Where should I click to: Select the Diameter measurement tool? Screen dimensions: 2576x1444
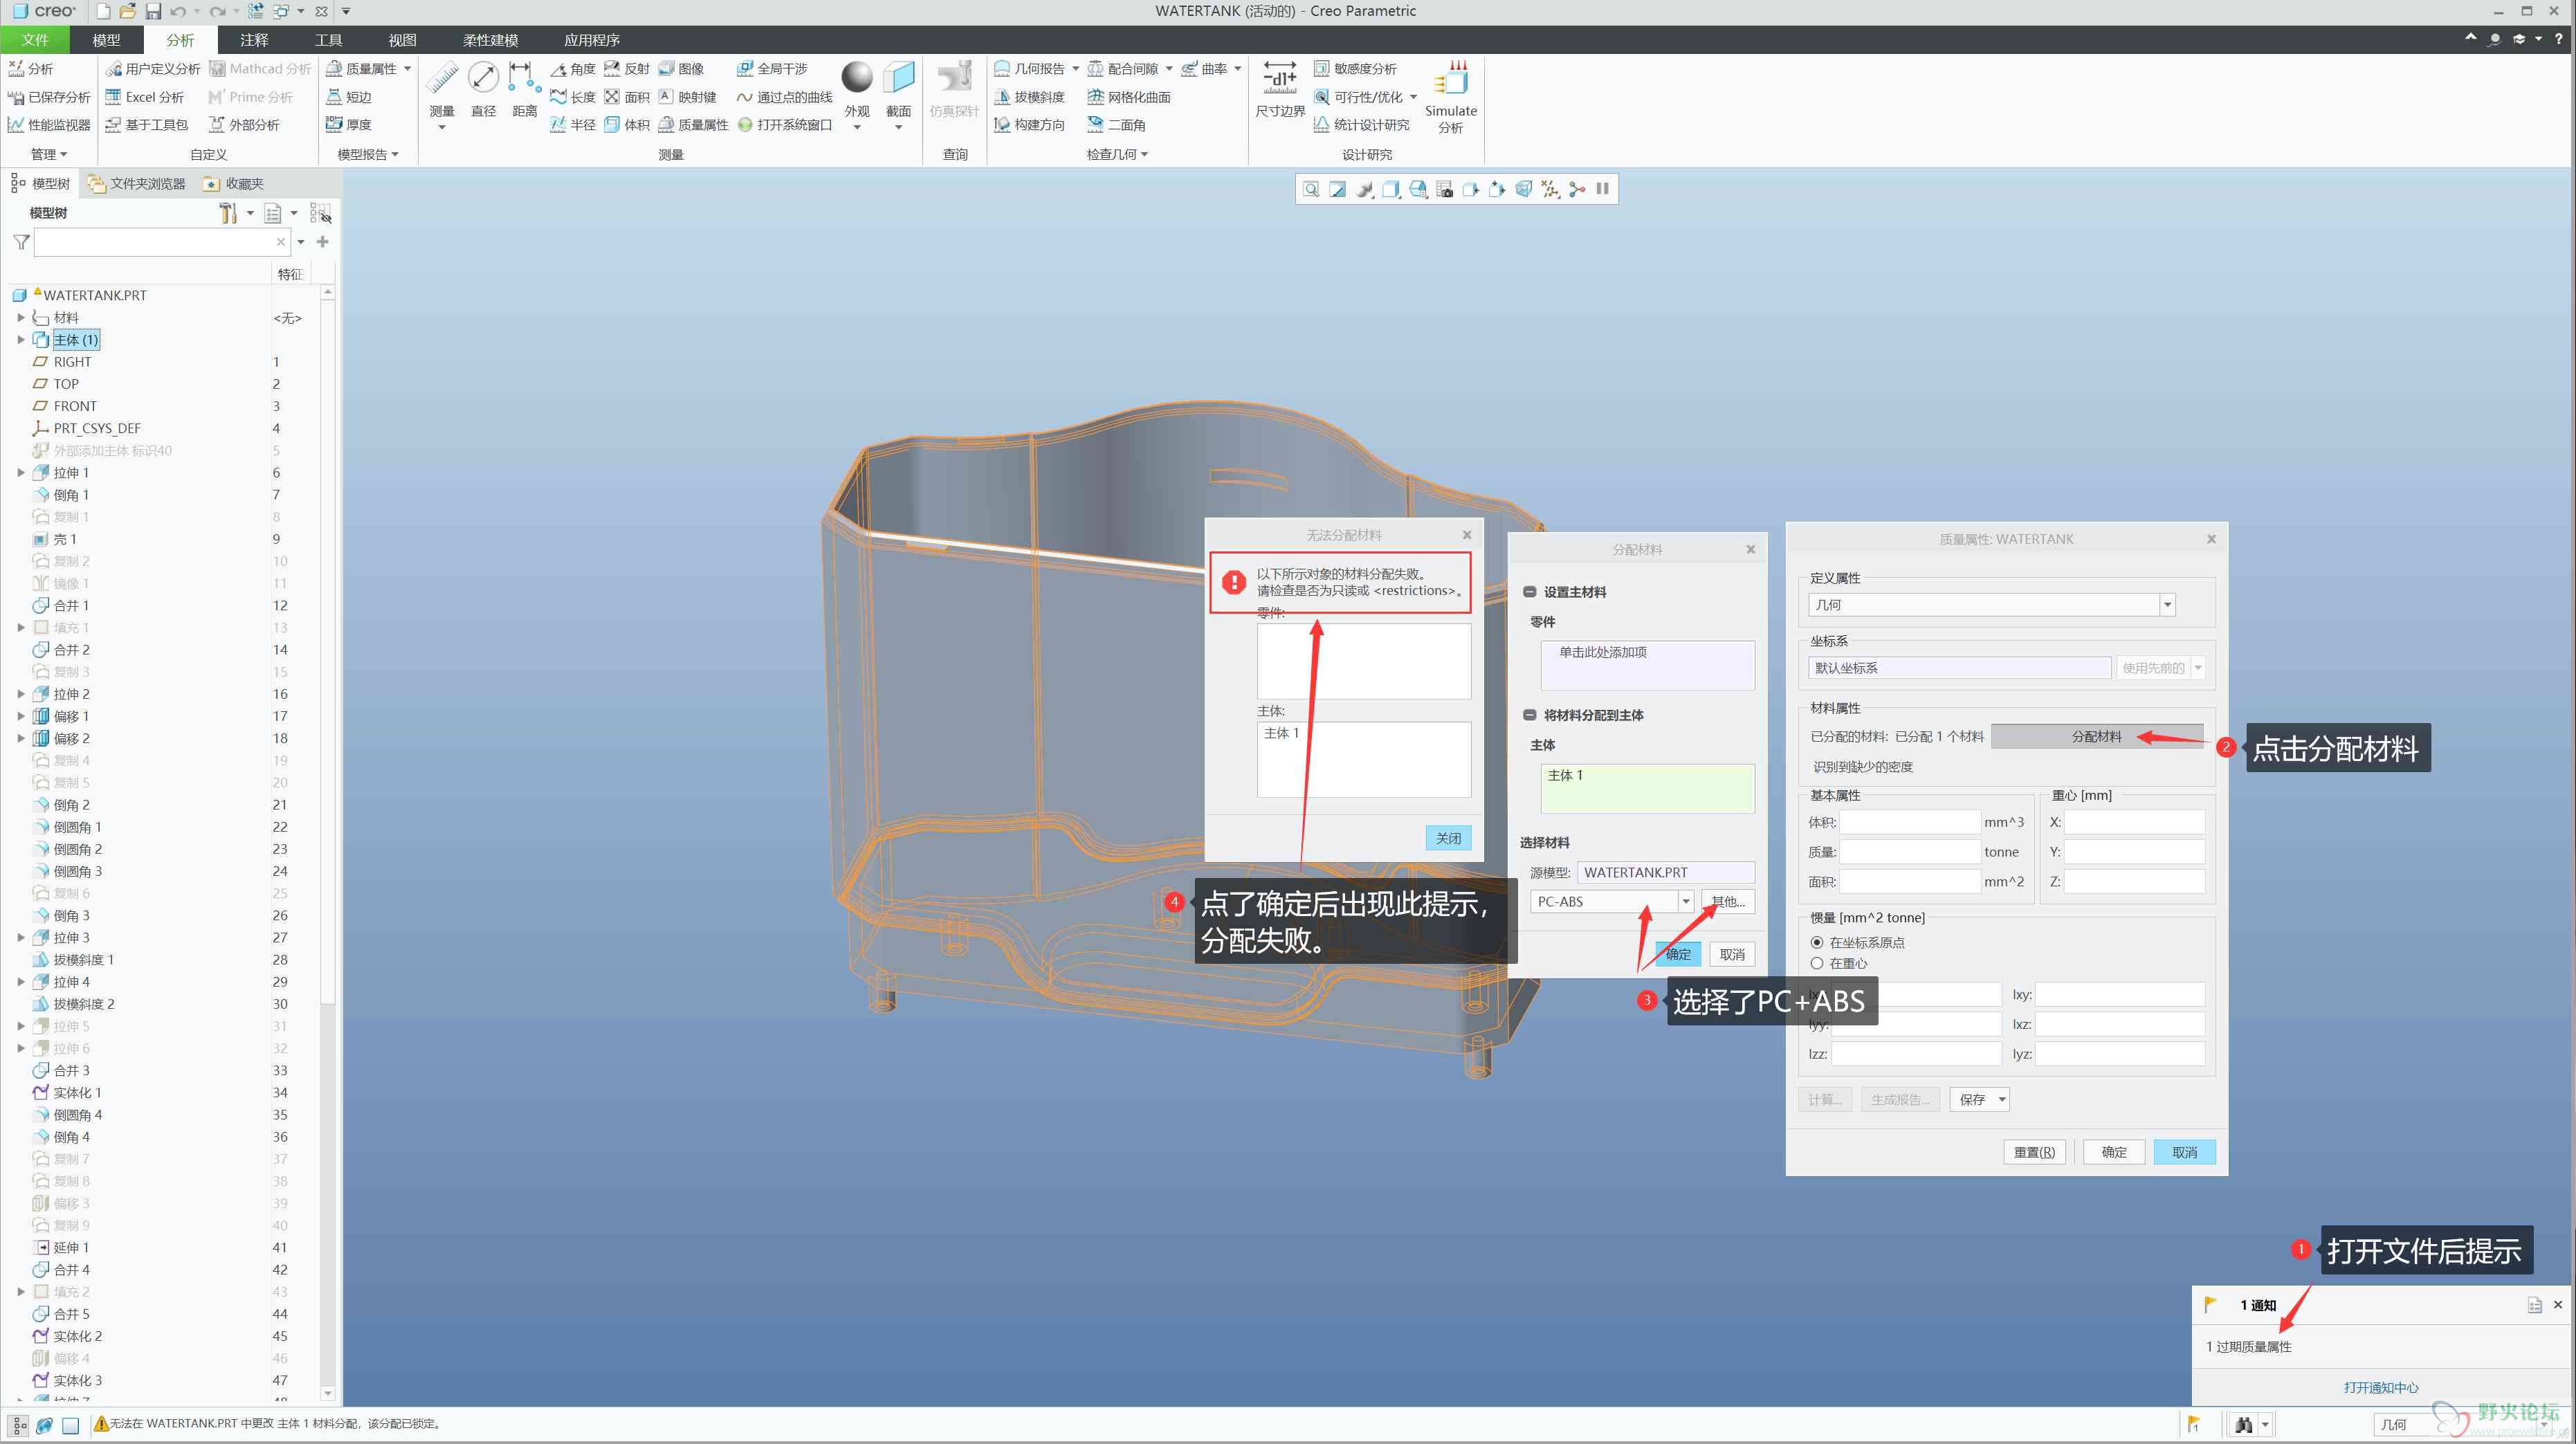(483, 90)
